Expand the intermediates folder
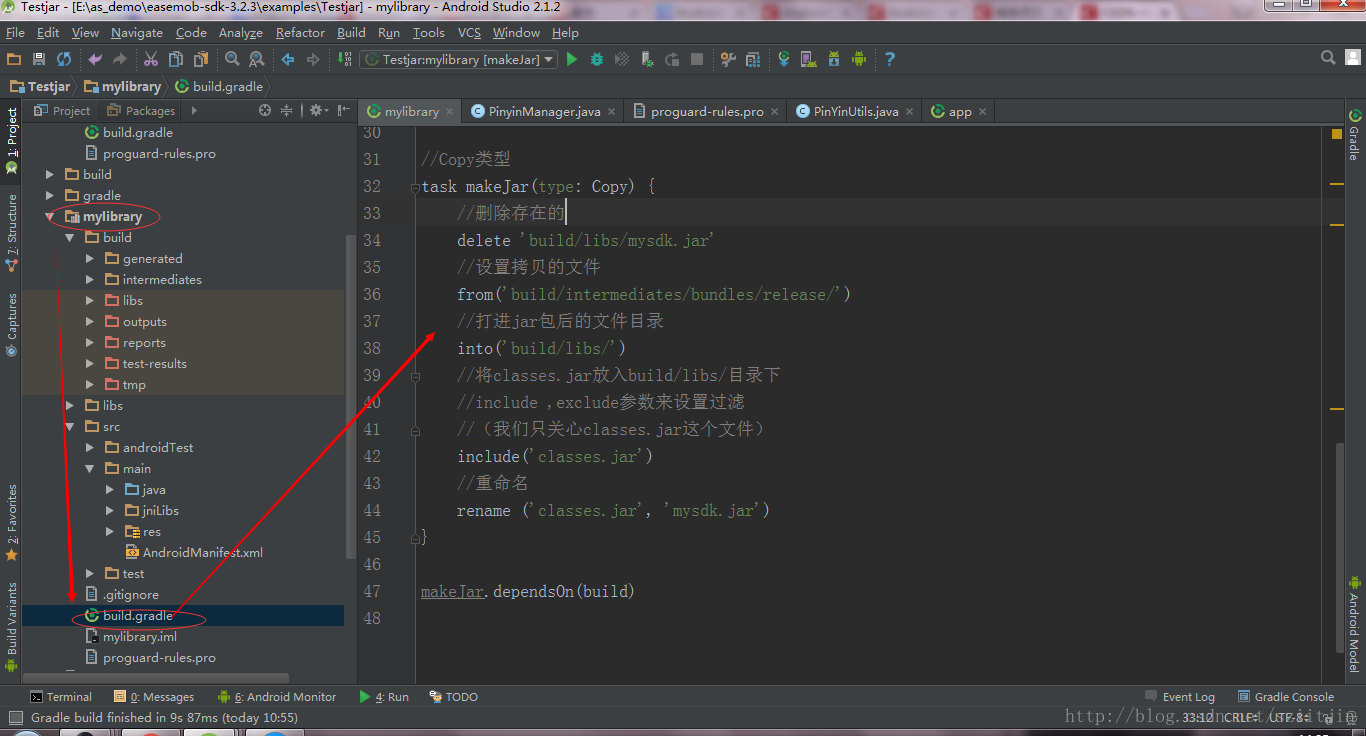 point(90,279)
